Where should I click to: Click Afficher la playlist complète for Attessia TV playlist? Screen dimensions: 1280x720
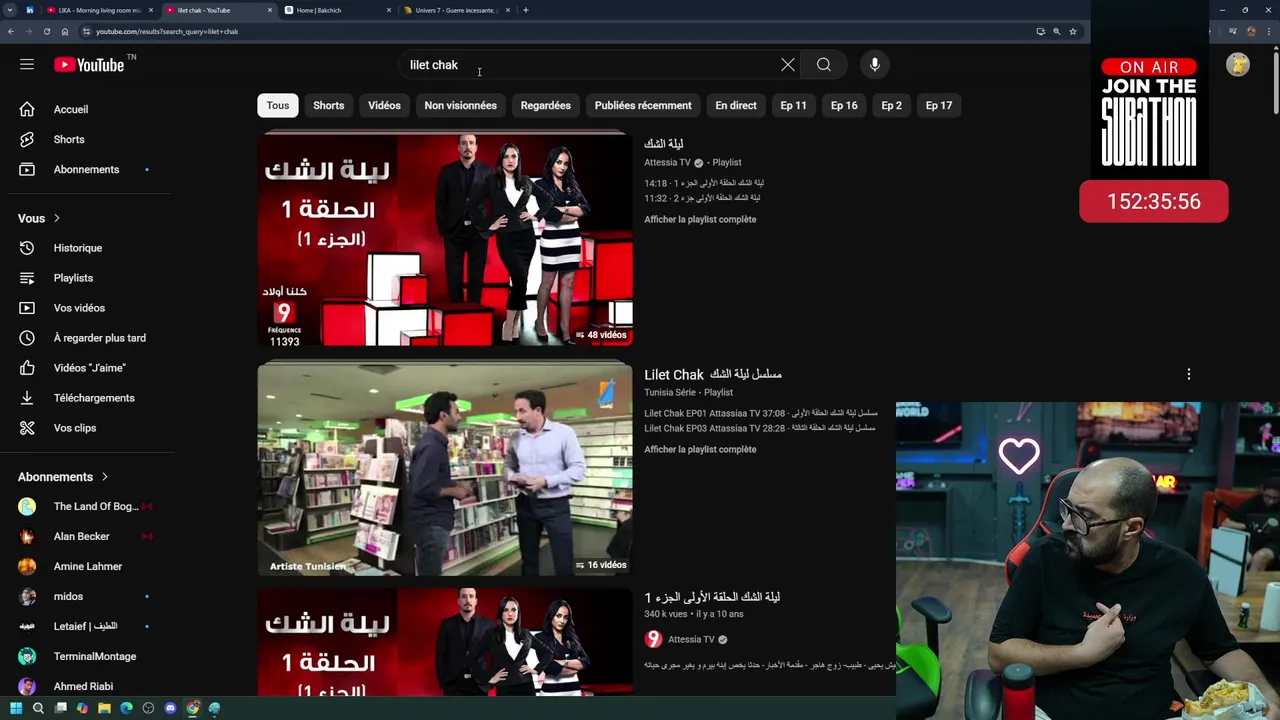(700, 219)
